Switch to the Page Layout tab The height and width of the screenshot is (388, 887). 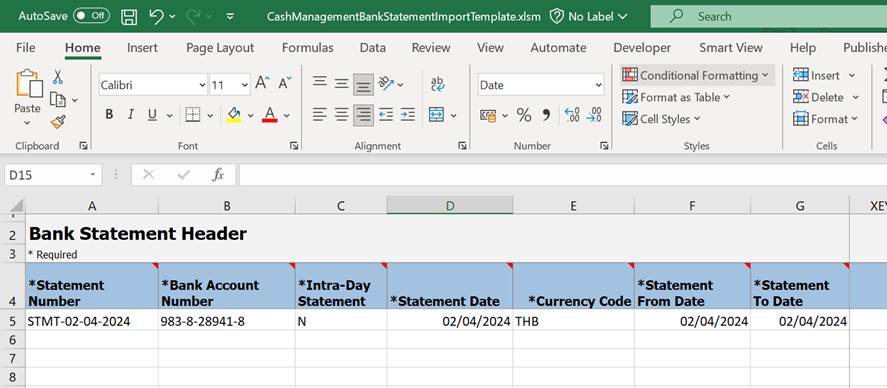point(220,48)
